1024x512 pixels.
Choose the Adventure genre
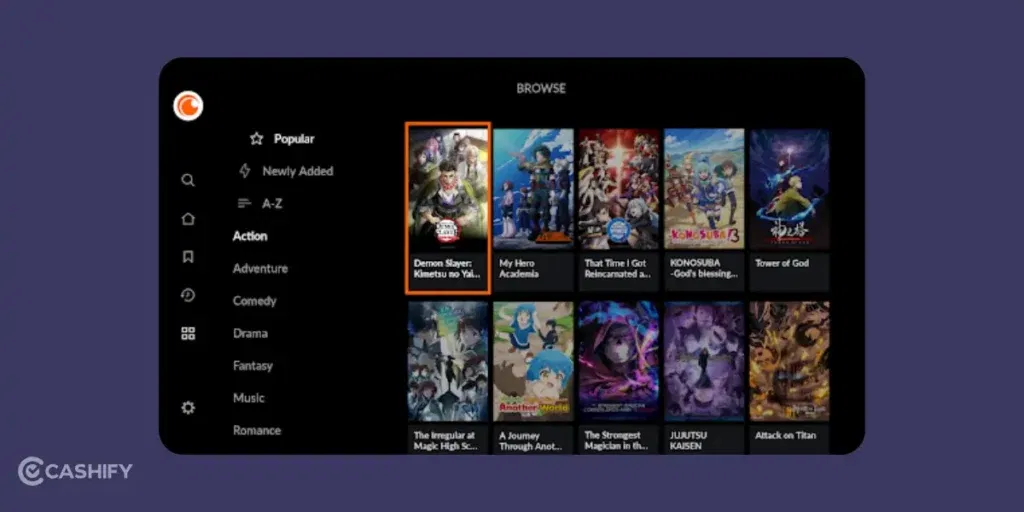260,268
